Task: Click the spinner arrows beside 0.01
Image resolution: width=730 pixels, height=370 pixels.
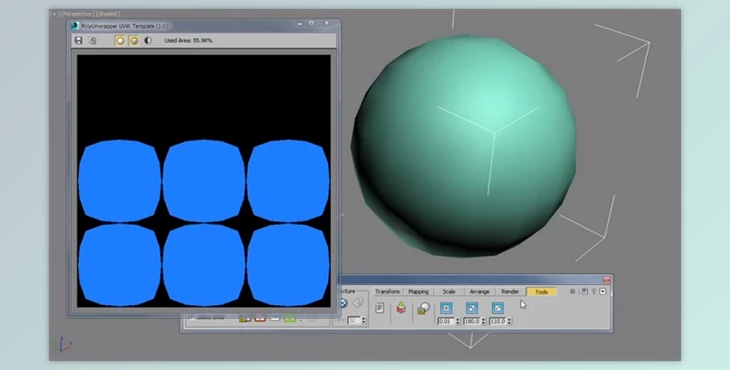Action: (458, 321)
